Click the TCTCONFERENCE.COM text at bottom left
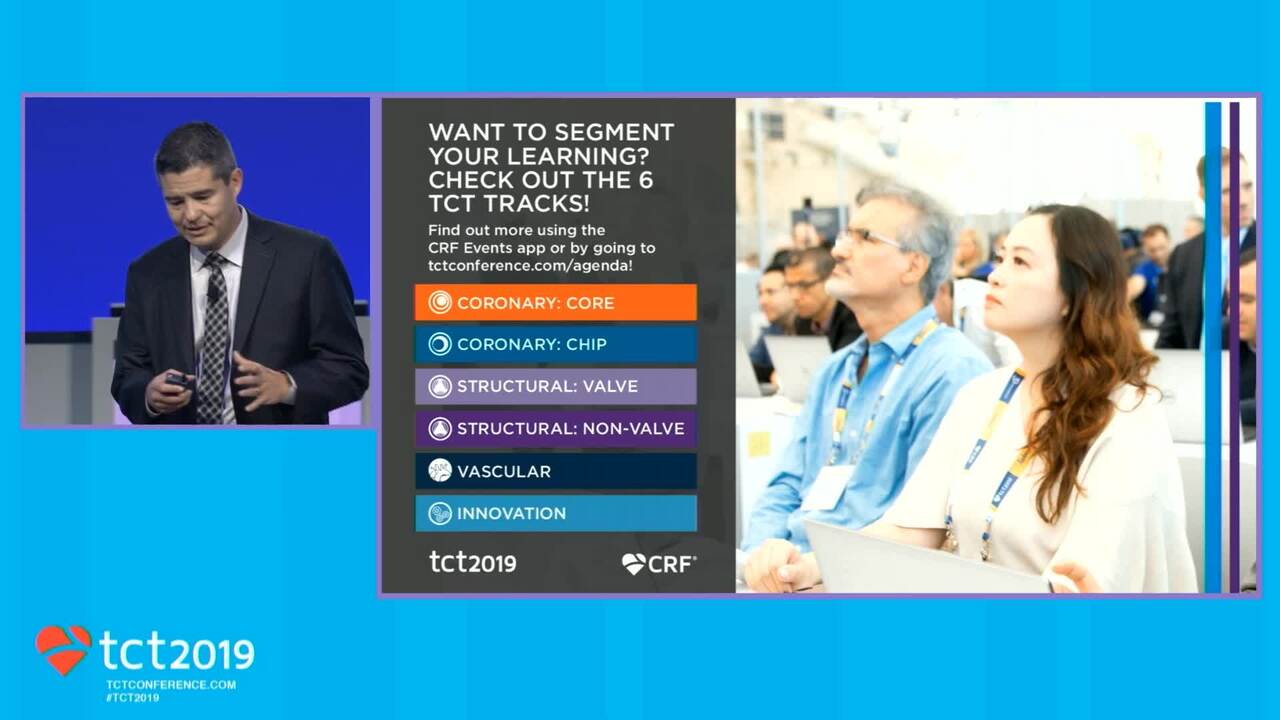The width and height of the screenshot is (1280, 720). click(171, 685)
